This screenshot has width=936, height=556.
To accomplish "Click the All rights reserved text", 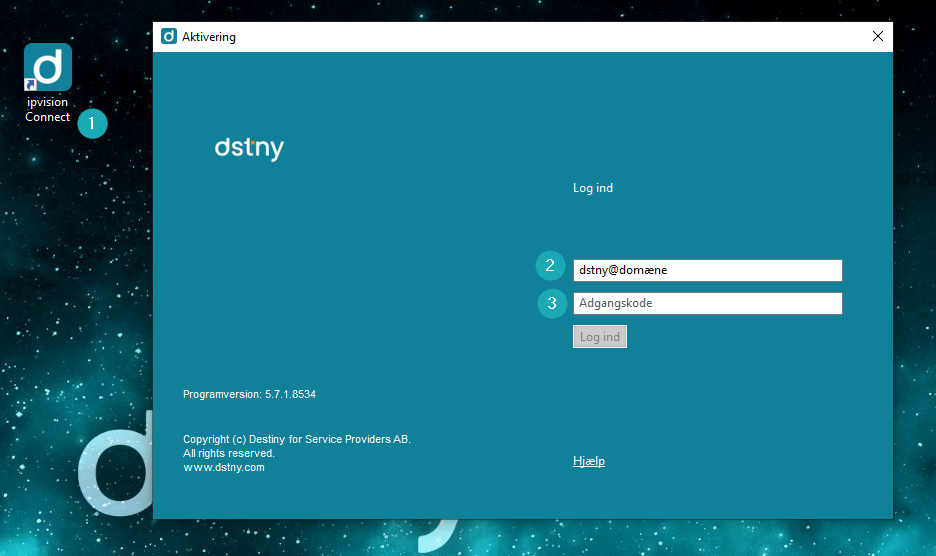I will [229, 453].
